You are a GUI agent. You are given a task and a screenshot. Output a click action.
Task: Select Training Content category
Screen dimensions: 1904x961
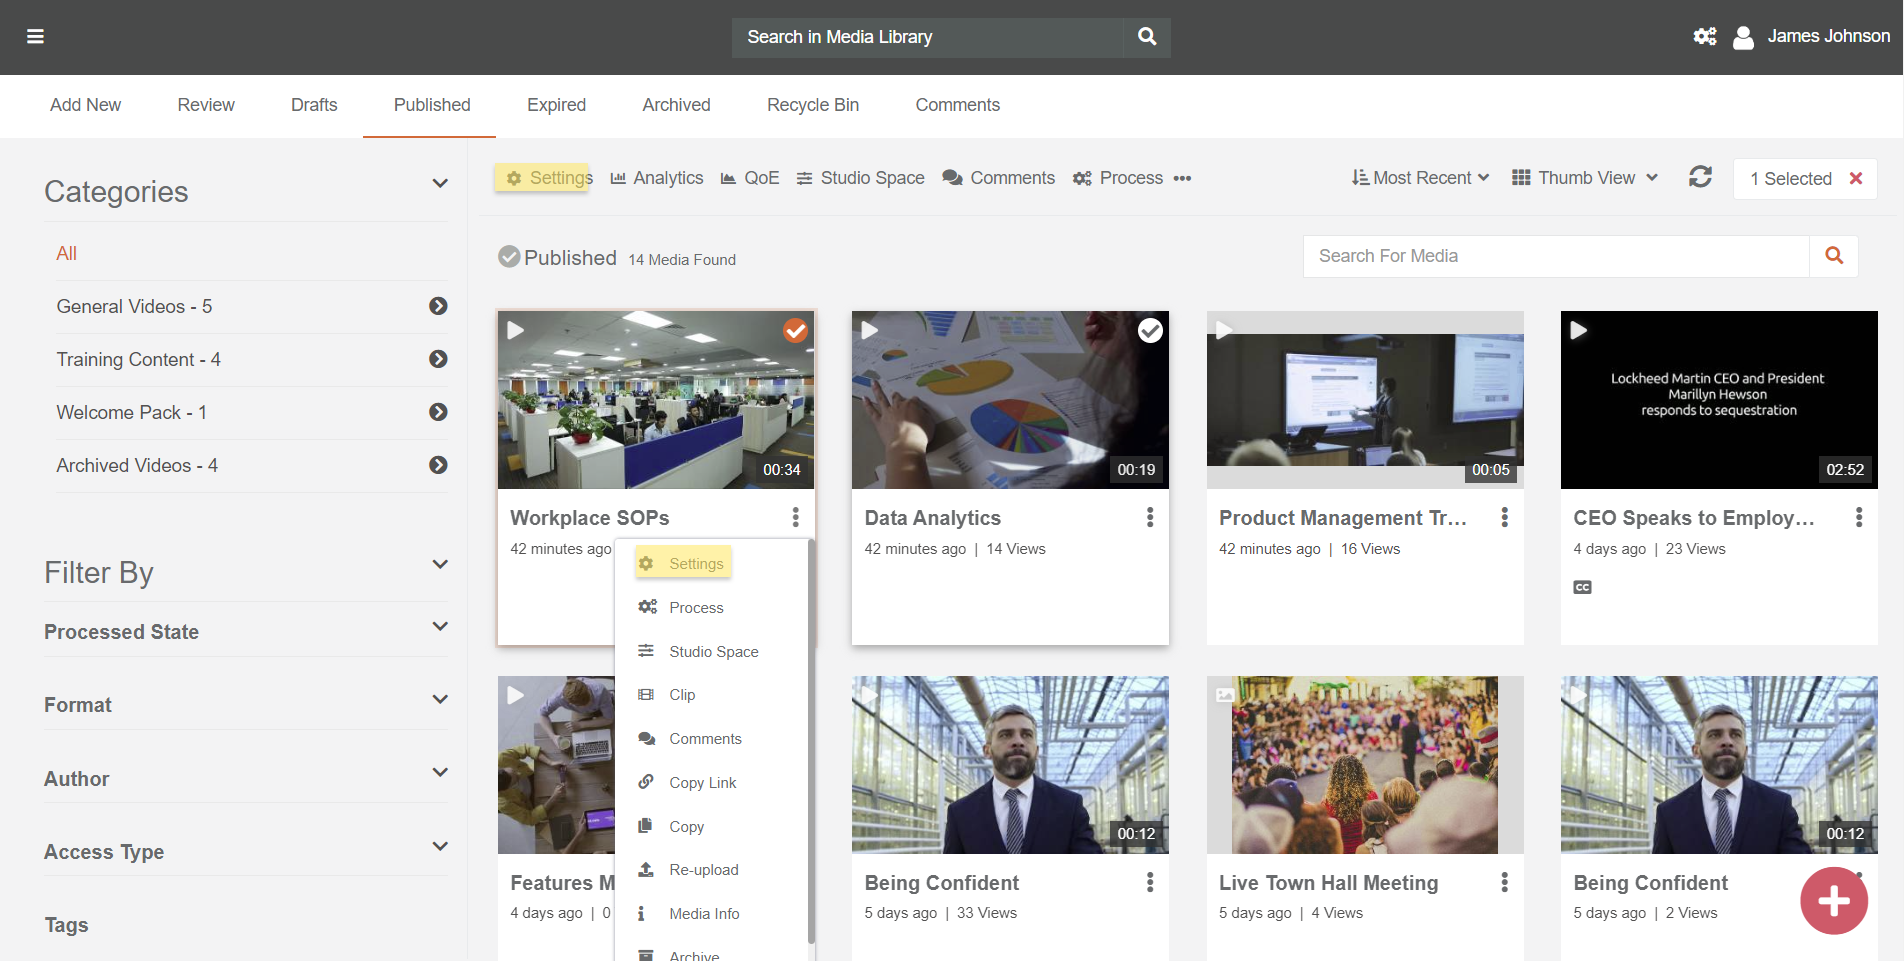coord(138,360)
